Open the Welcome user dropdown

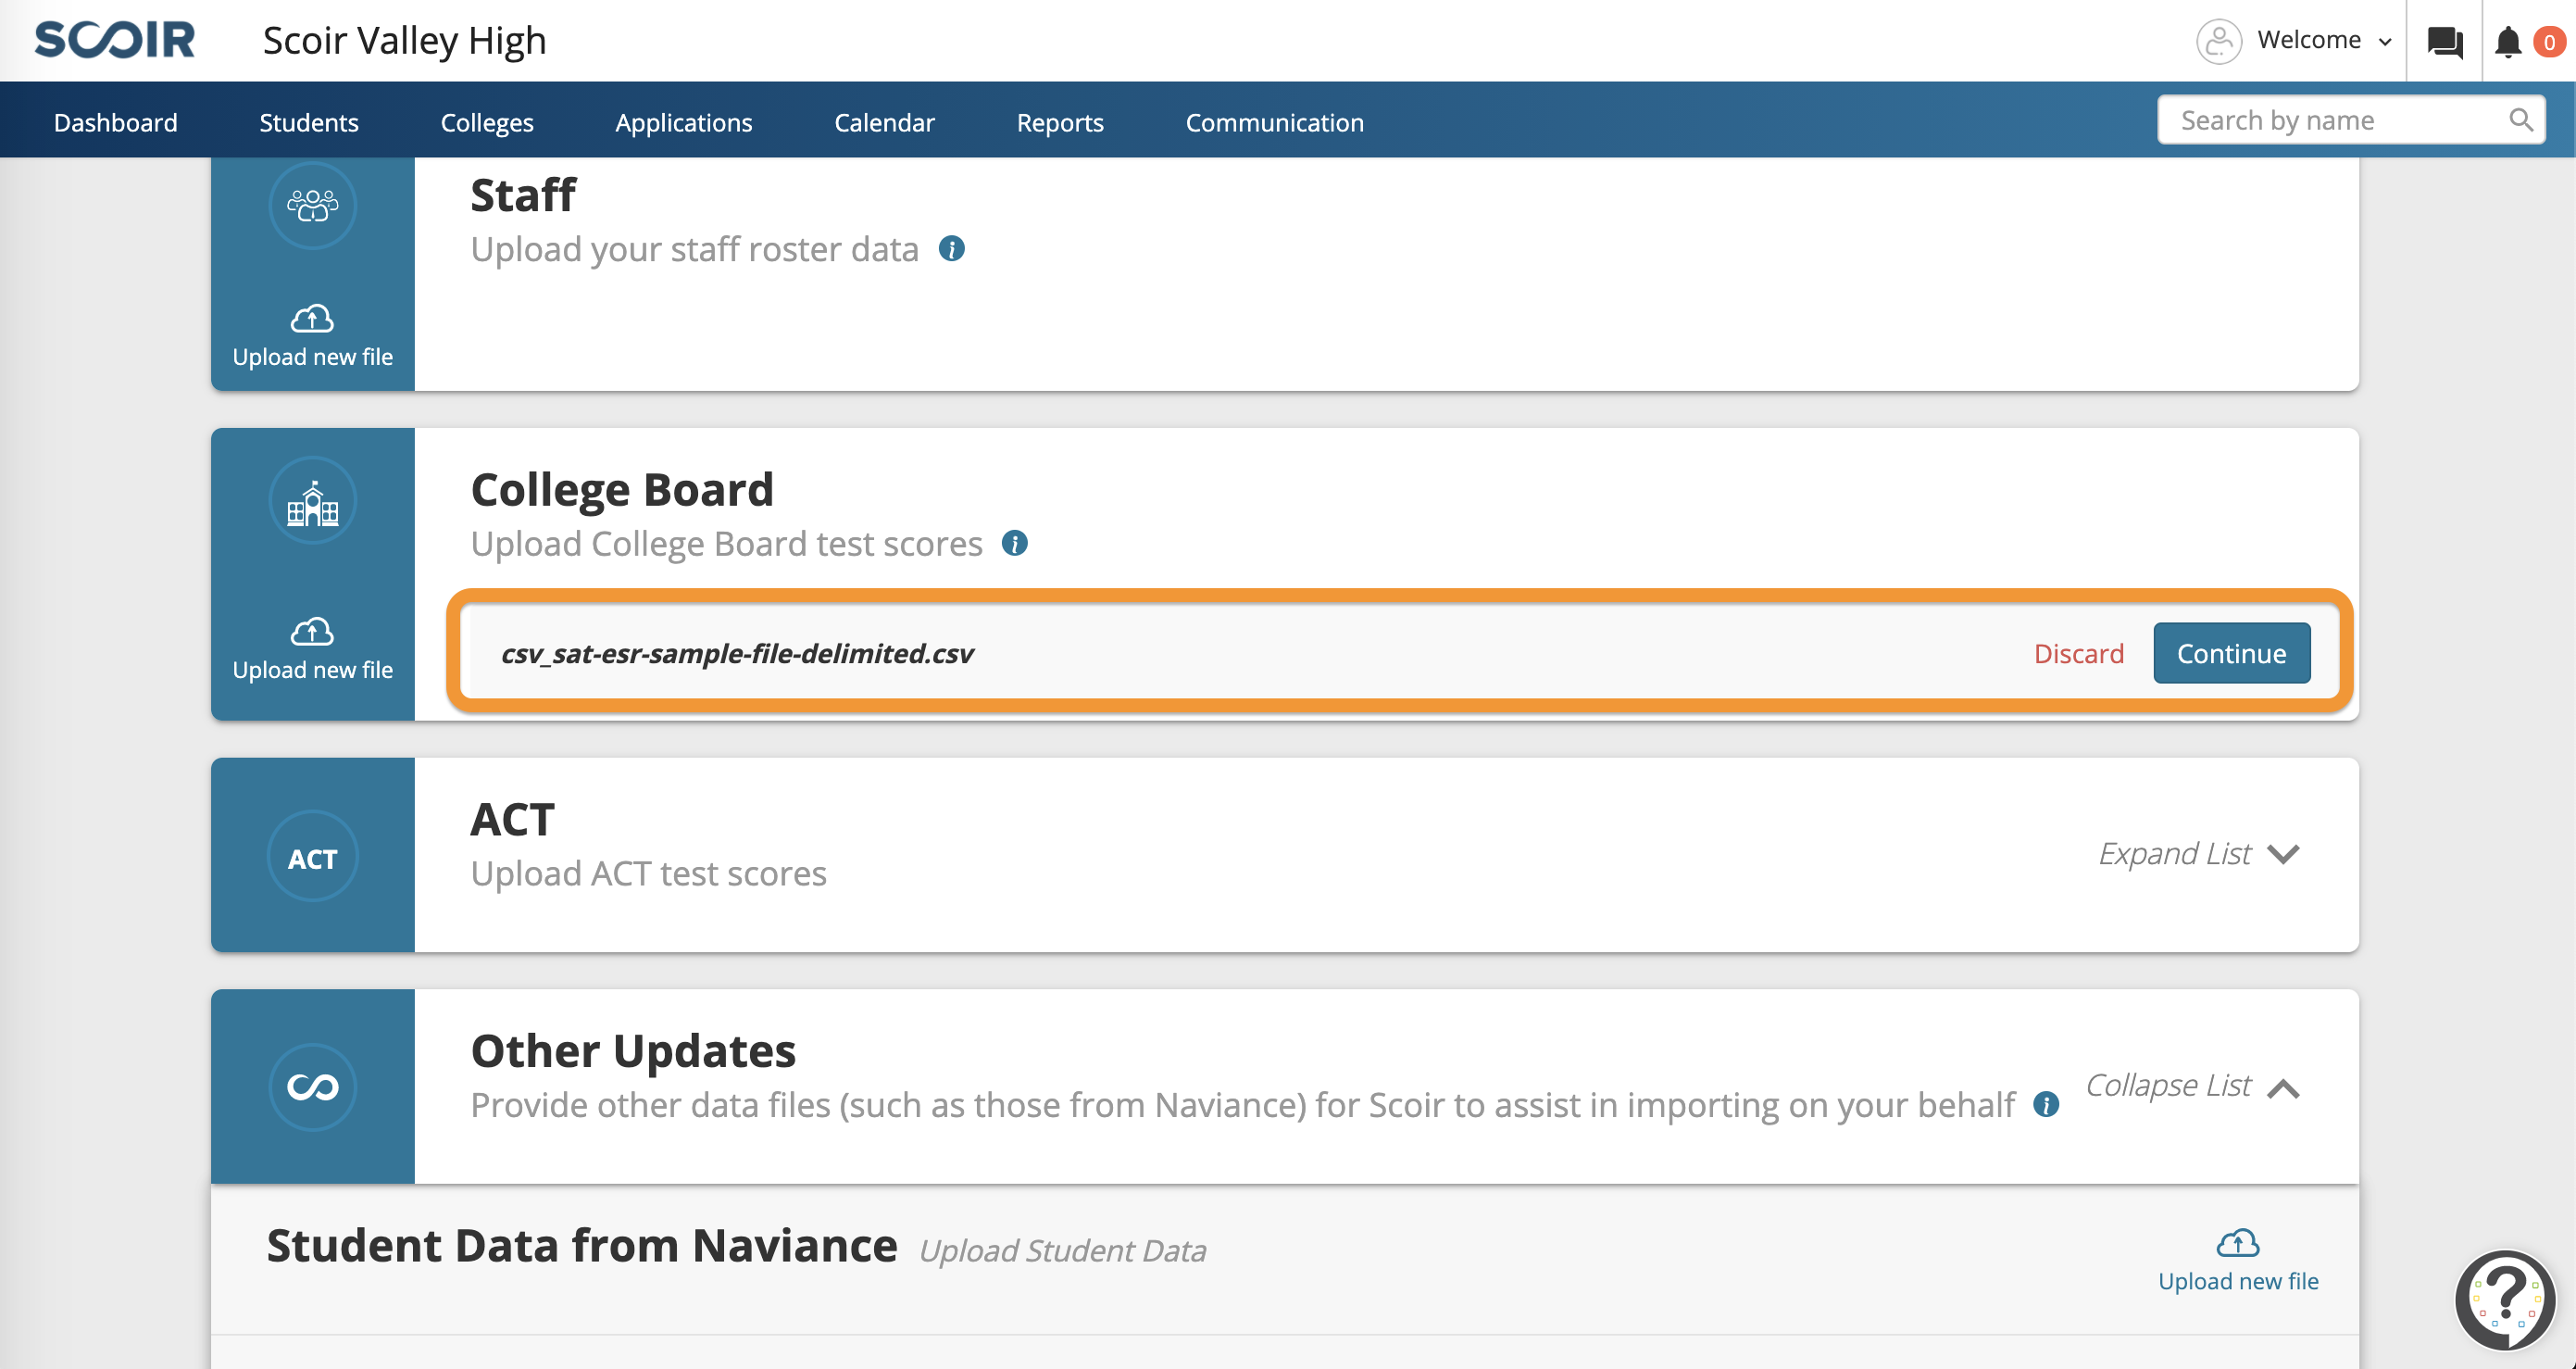click(x=2324, y=40)
